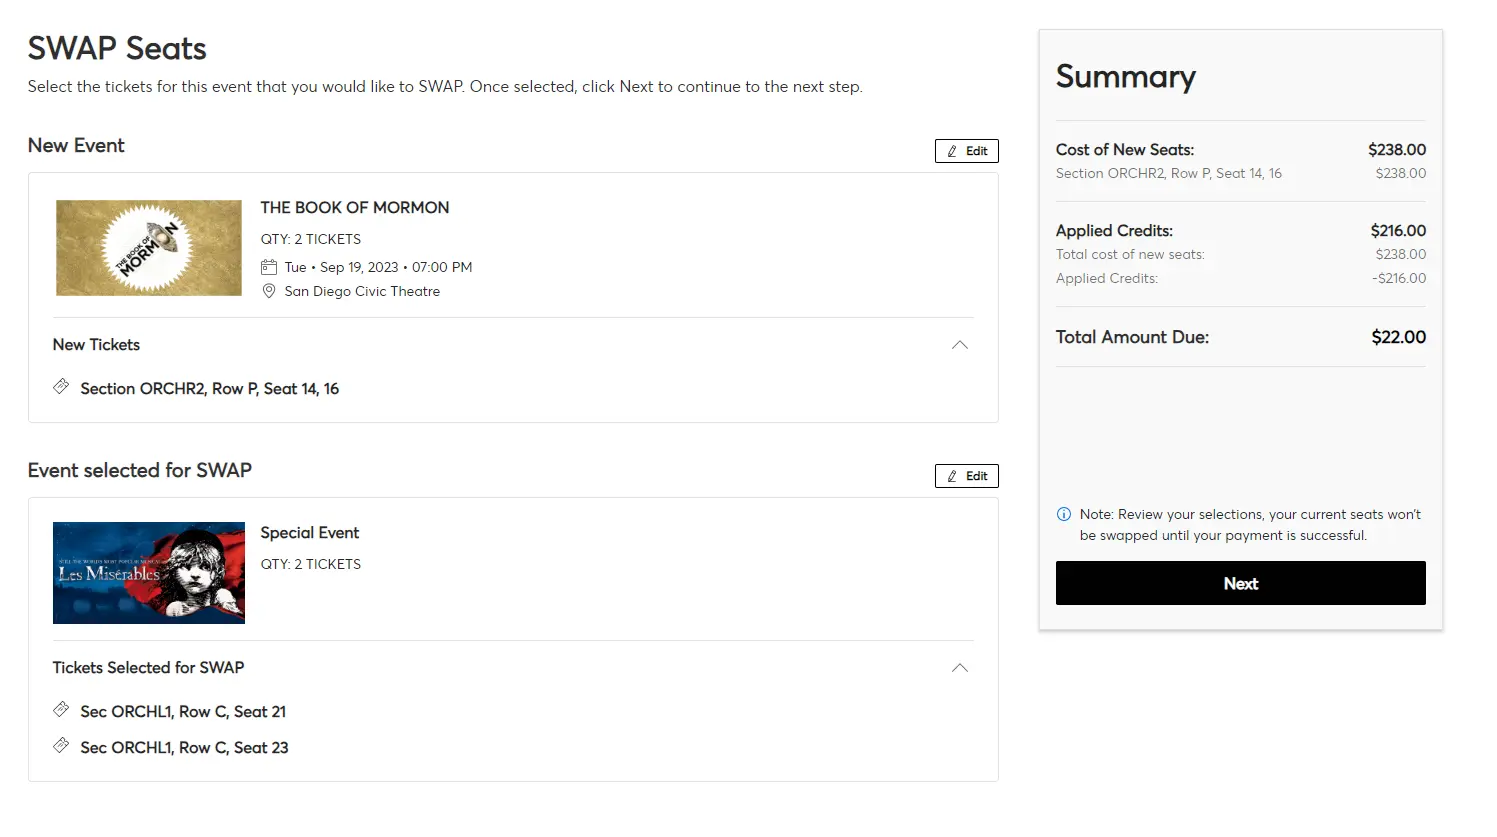Click the Cost of New Seats label
This screenshot has width=1497, height=837.
coord(1125,150)
